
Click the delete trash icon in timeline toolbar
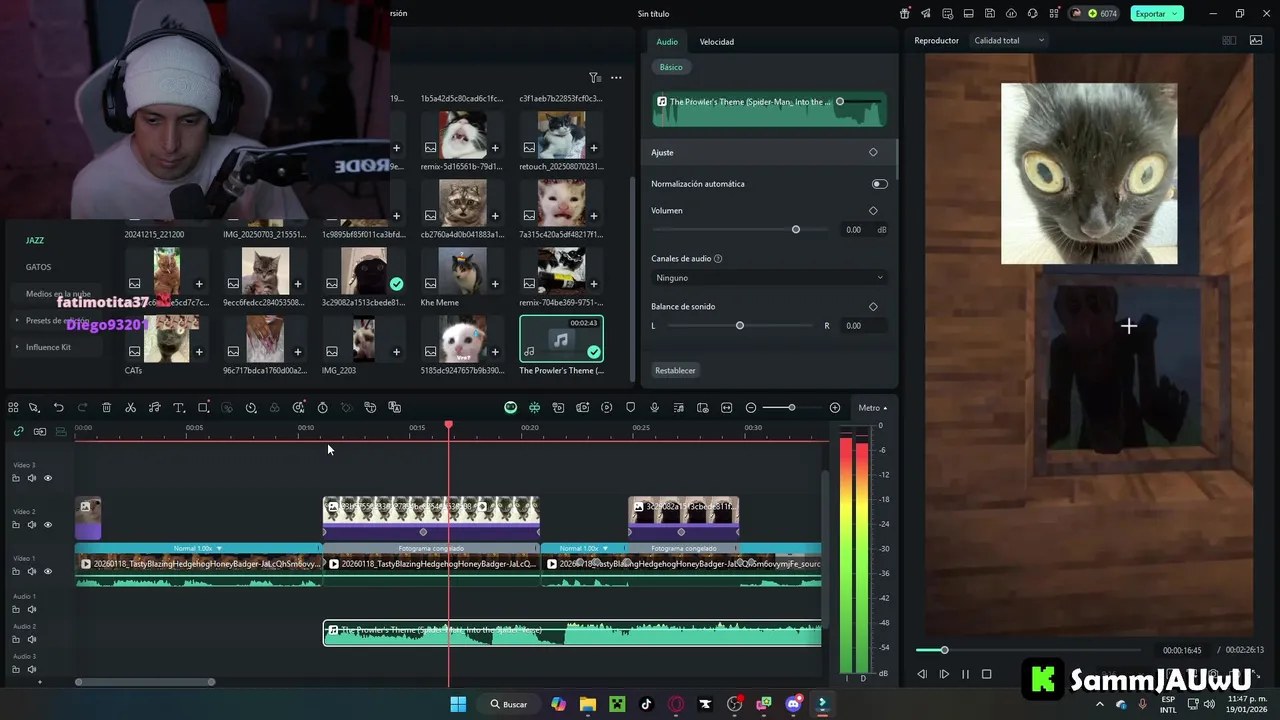click(106, 408)
